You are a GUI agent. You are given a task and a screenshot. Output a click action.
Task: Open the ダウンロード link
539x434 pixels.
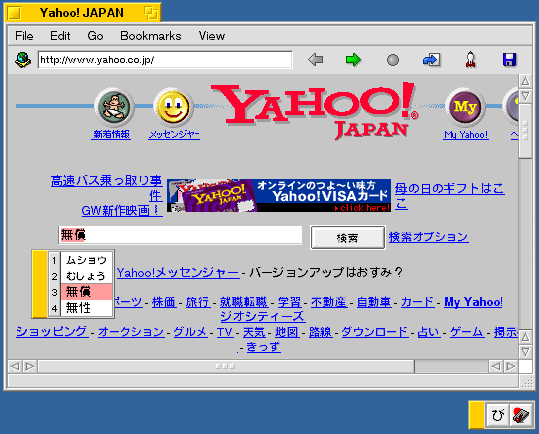[x=375, y=332]
